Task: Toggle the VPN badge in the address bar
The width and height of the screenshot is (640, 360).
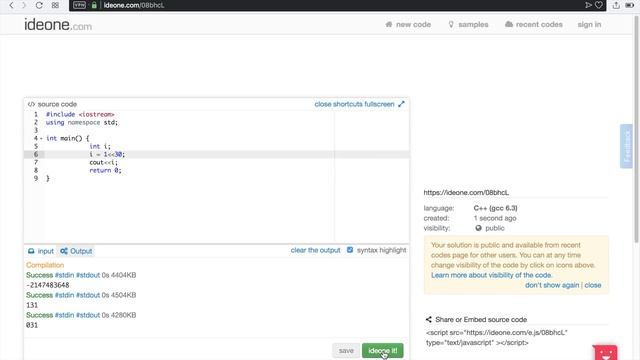Action: click(80, 5)
